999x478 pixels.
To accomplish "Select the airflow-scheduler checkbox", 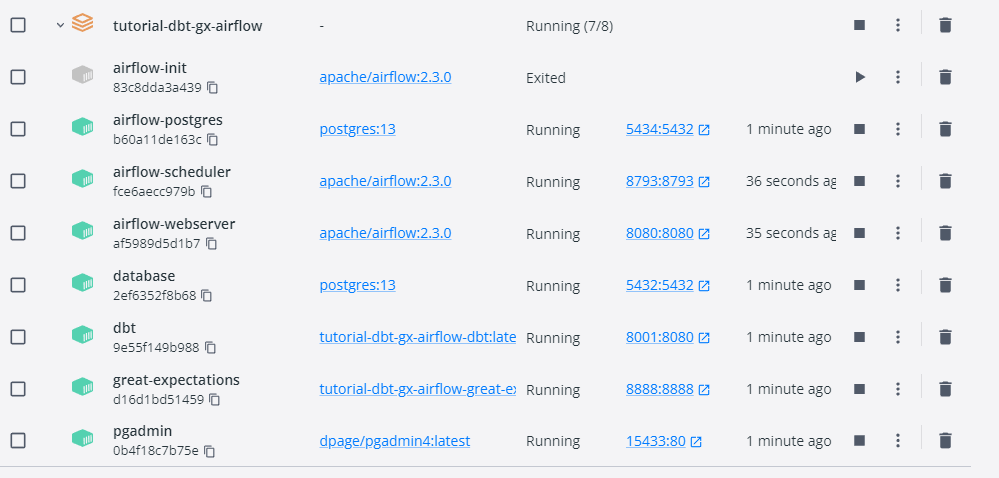I will coord(18,181).
